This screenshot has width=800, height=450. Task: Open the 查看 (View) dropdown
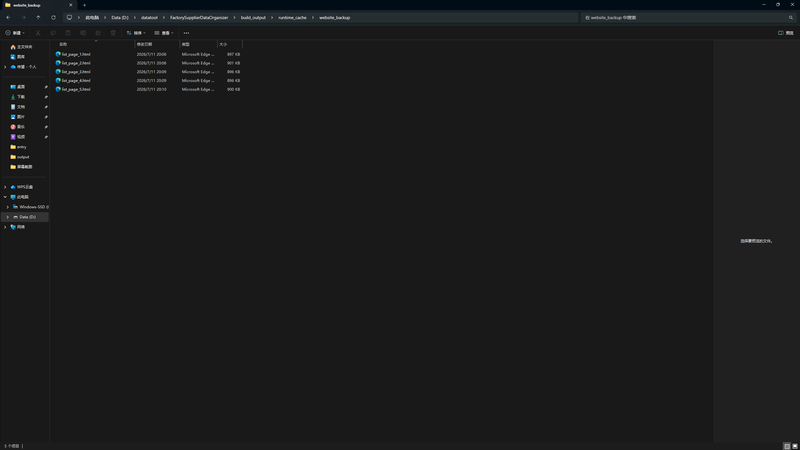(164, 33)
